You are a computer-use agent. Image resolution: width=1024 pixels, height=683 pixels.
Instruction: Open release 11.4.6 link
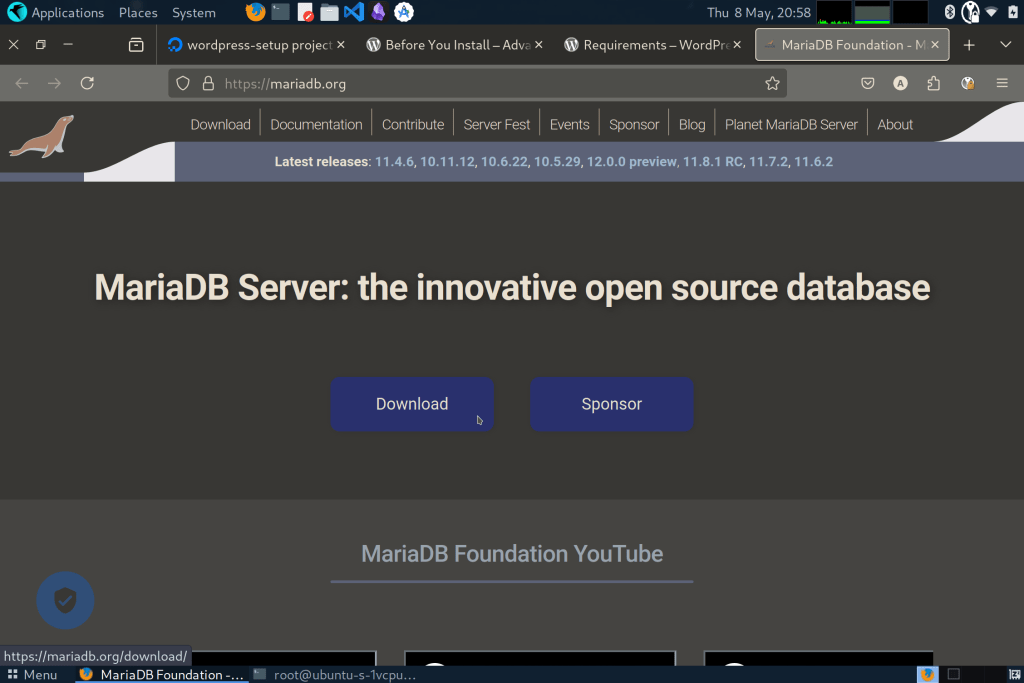click(x=394, y=161)
